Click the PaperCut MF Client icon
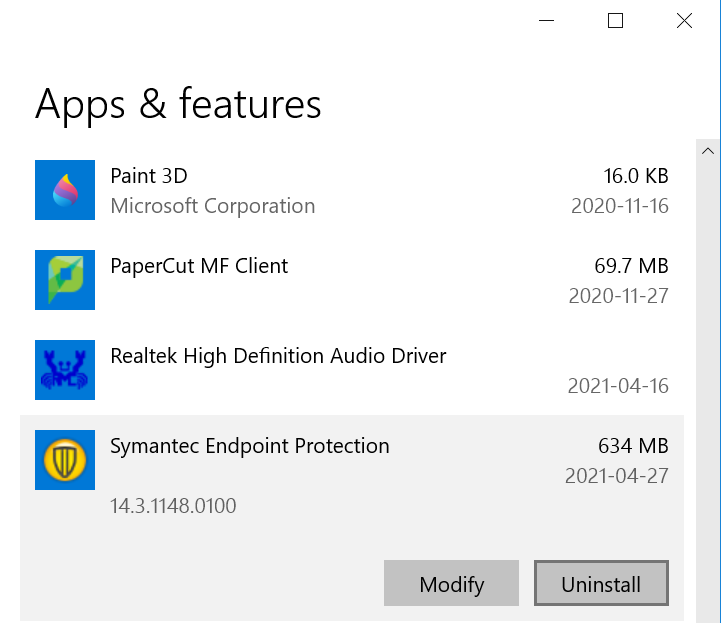The width and height of the screenshot is (721, 623). tap(65, 280)
